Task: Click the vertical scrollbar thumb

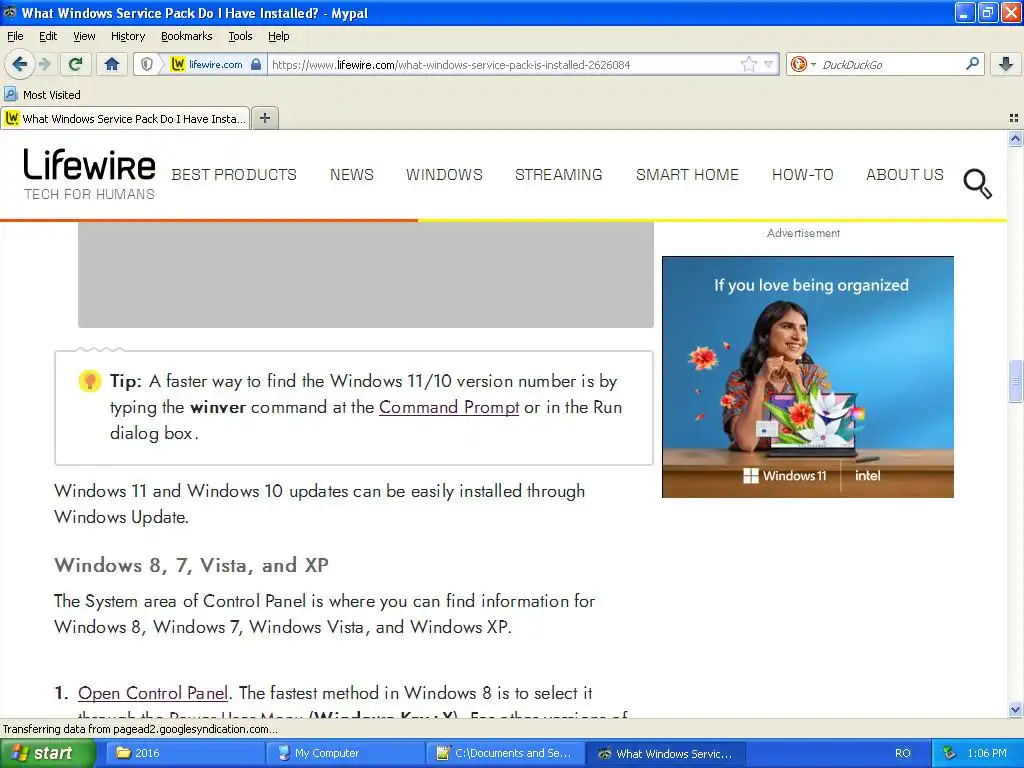Action: (1015, 381)
